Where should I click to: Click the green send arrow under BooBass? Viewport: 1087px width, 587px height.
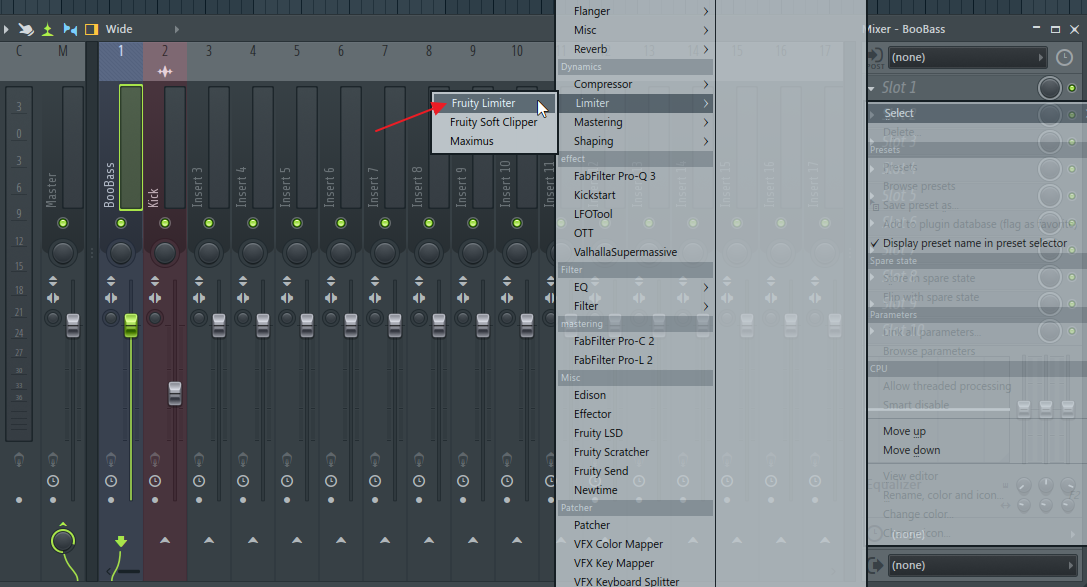[x=121, y=541]
